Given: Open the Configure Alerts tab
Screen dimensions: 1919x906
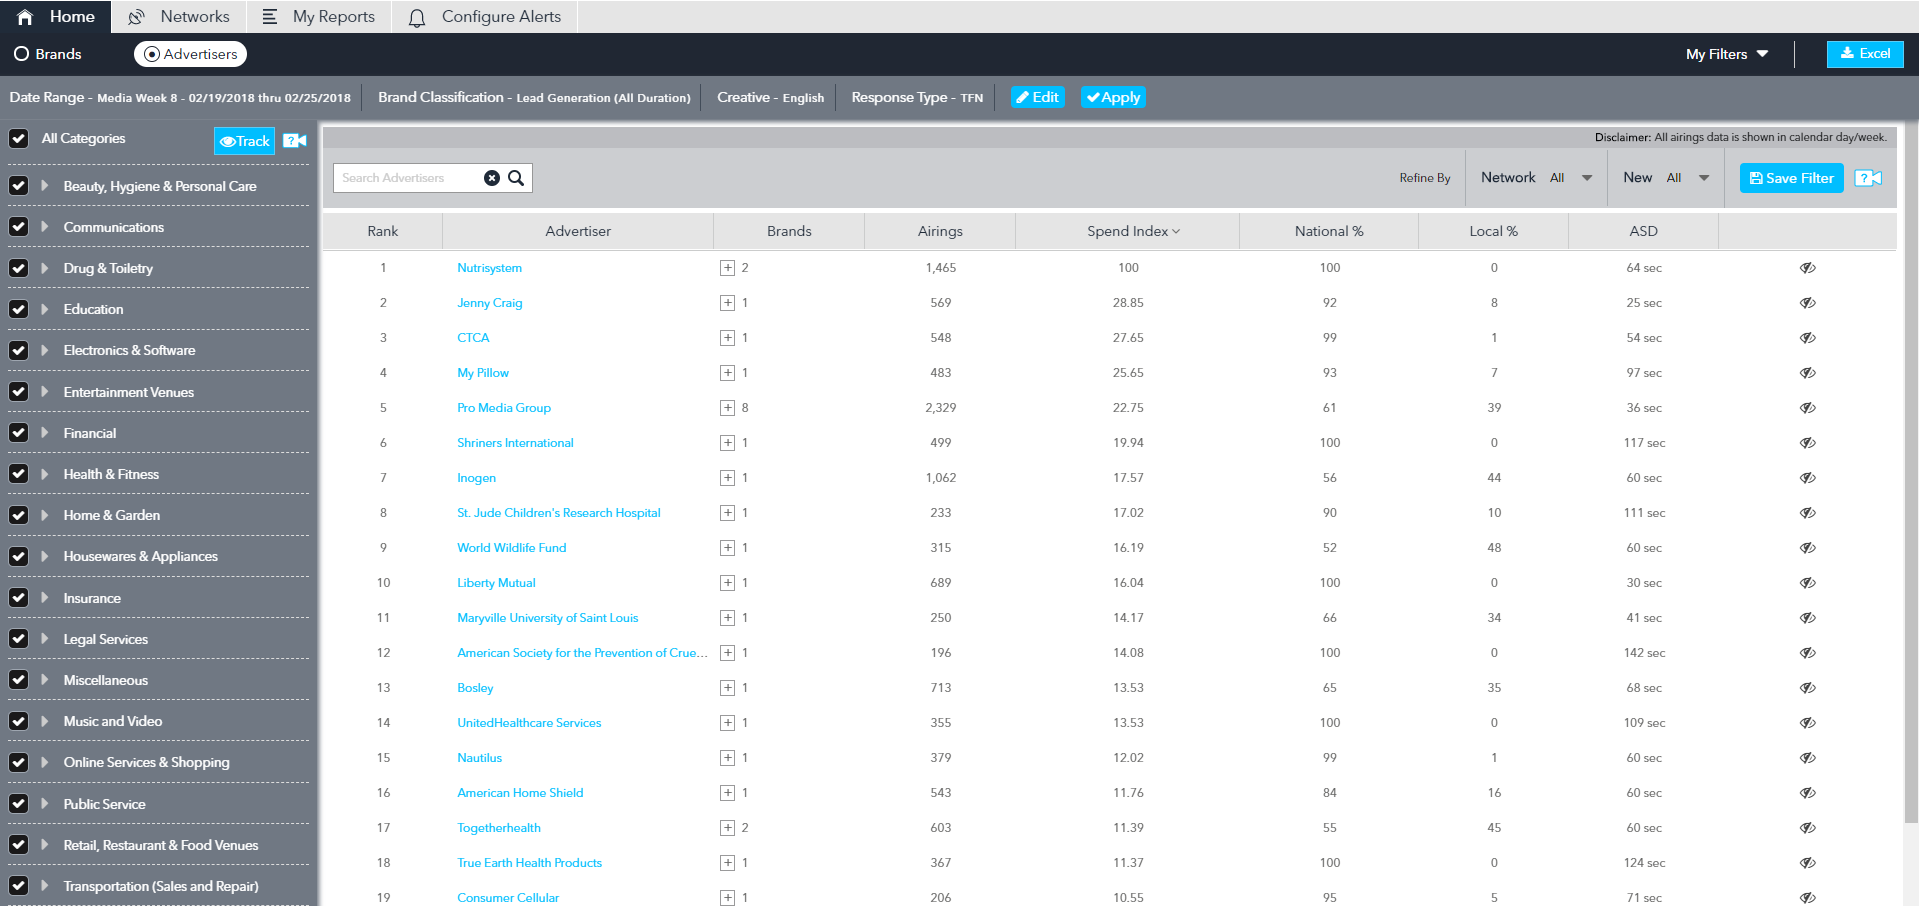Looking at the screenshot, I should coord(485,17).
